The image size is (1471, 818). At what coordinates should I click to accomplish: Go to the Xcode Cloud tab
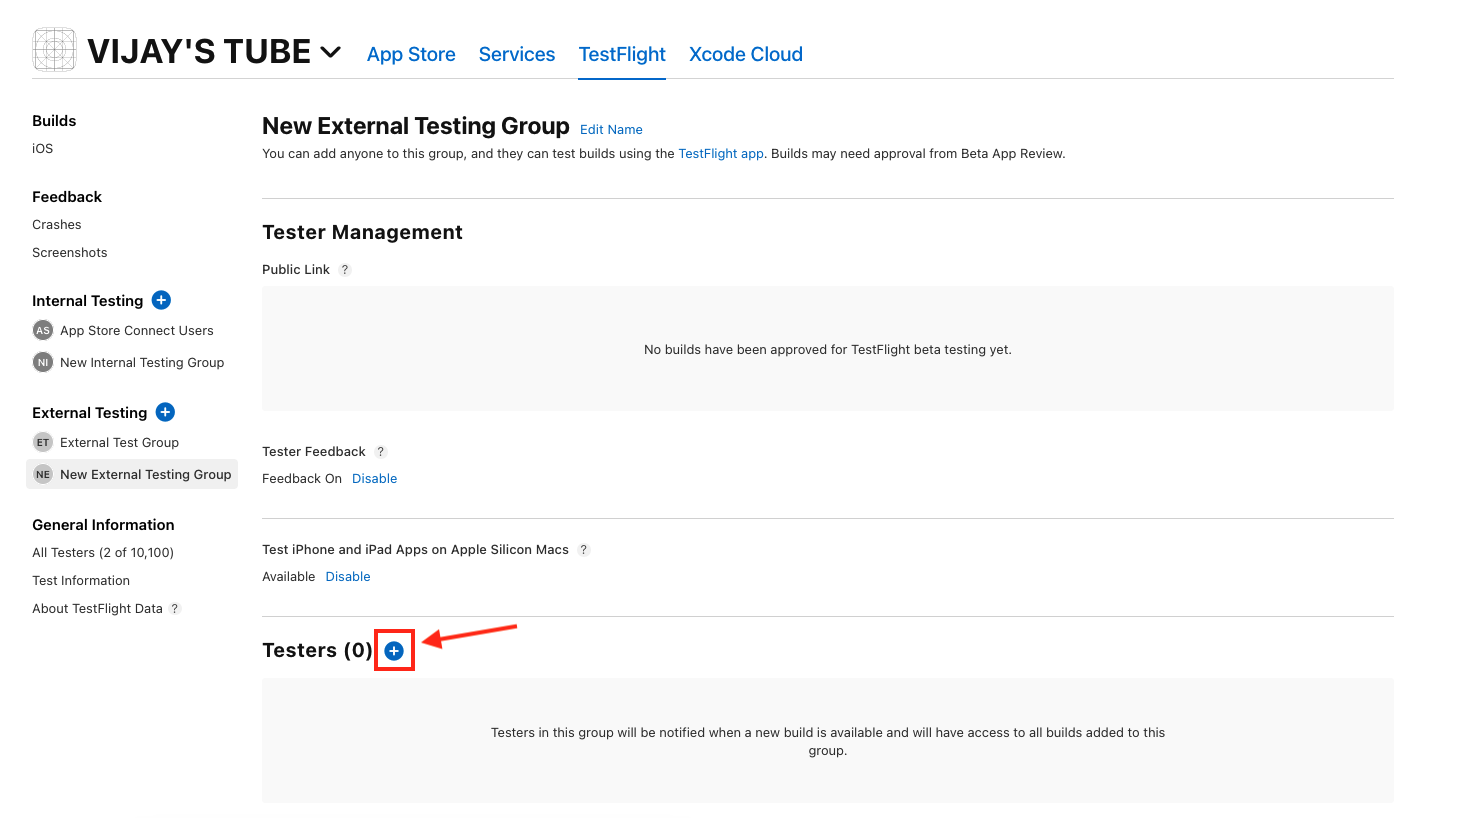pos(746,54)
